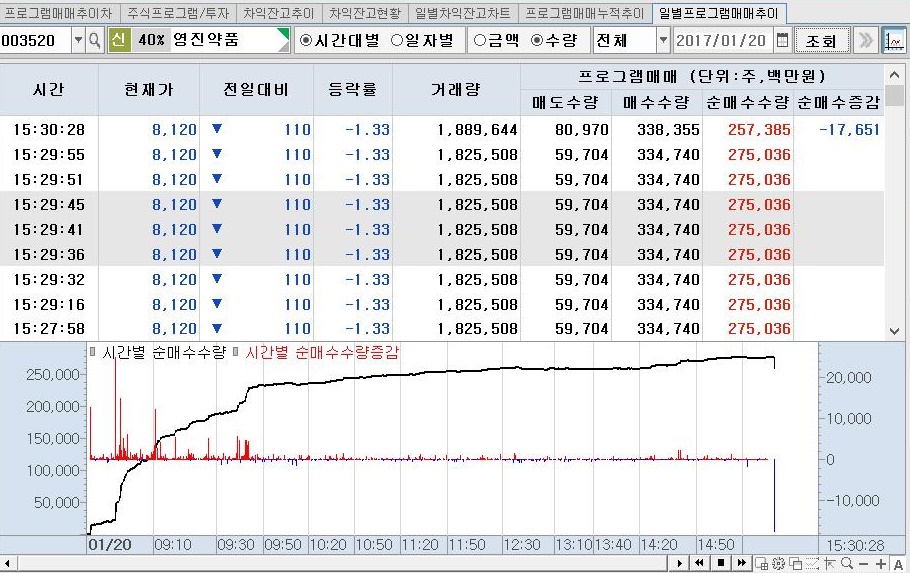This screenshot has width=910, height=573.
Task: Click the 순매수수량 column header
Action: (x=748, y=103)
